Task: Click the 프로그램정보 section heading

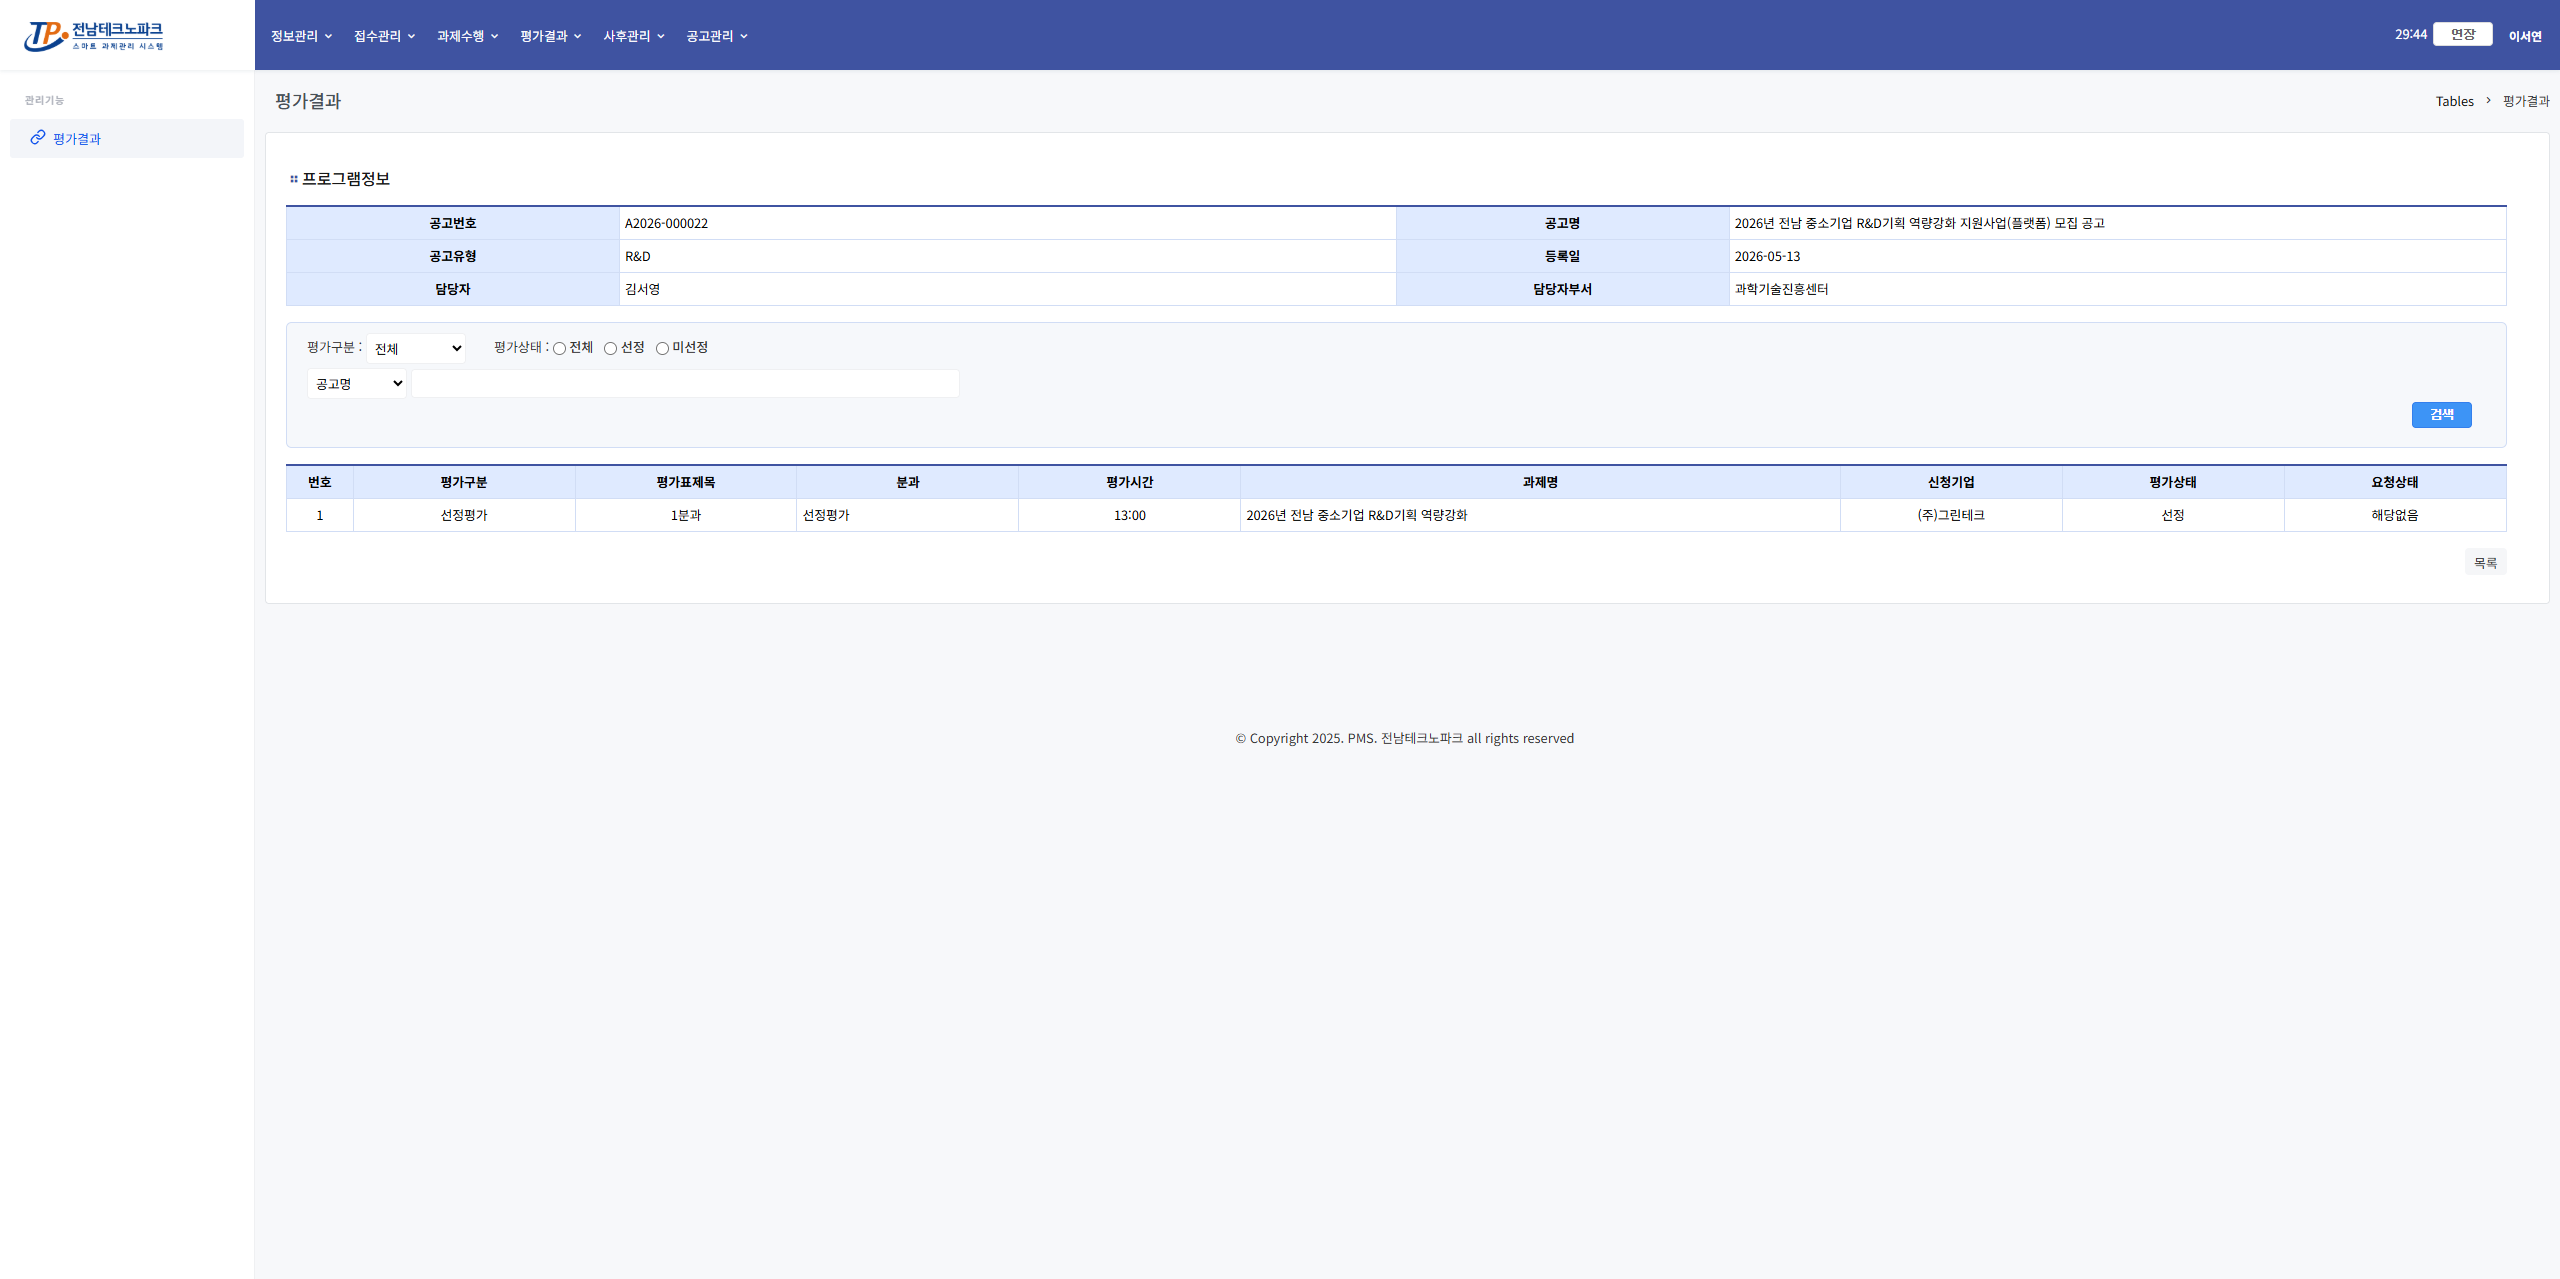Action: click(x=346, y=179)
